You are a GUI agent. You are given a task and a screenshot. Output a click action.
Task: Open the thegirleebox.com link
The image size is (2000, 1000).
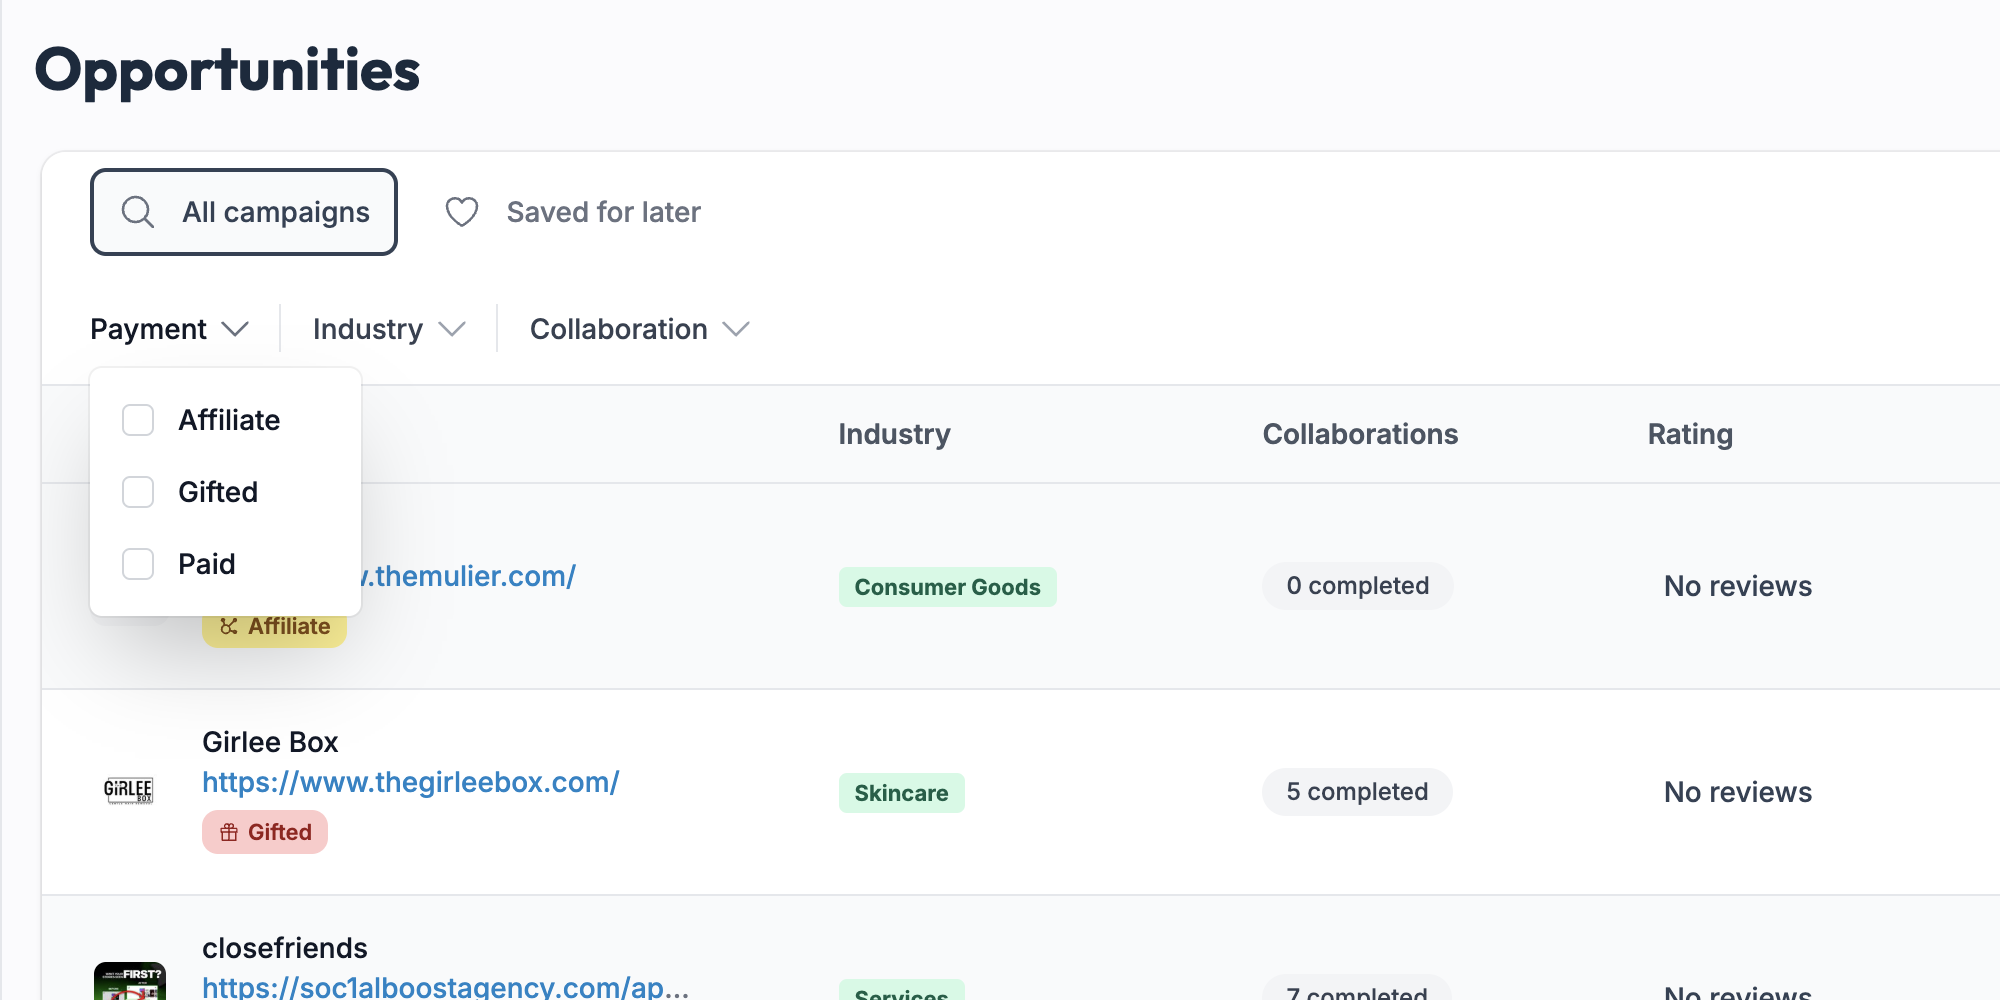tap(411, 782)
